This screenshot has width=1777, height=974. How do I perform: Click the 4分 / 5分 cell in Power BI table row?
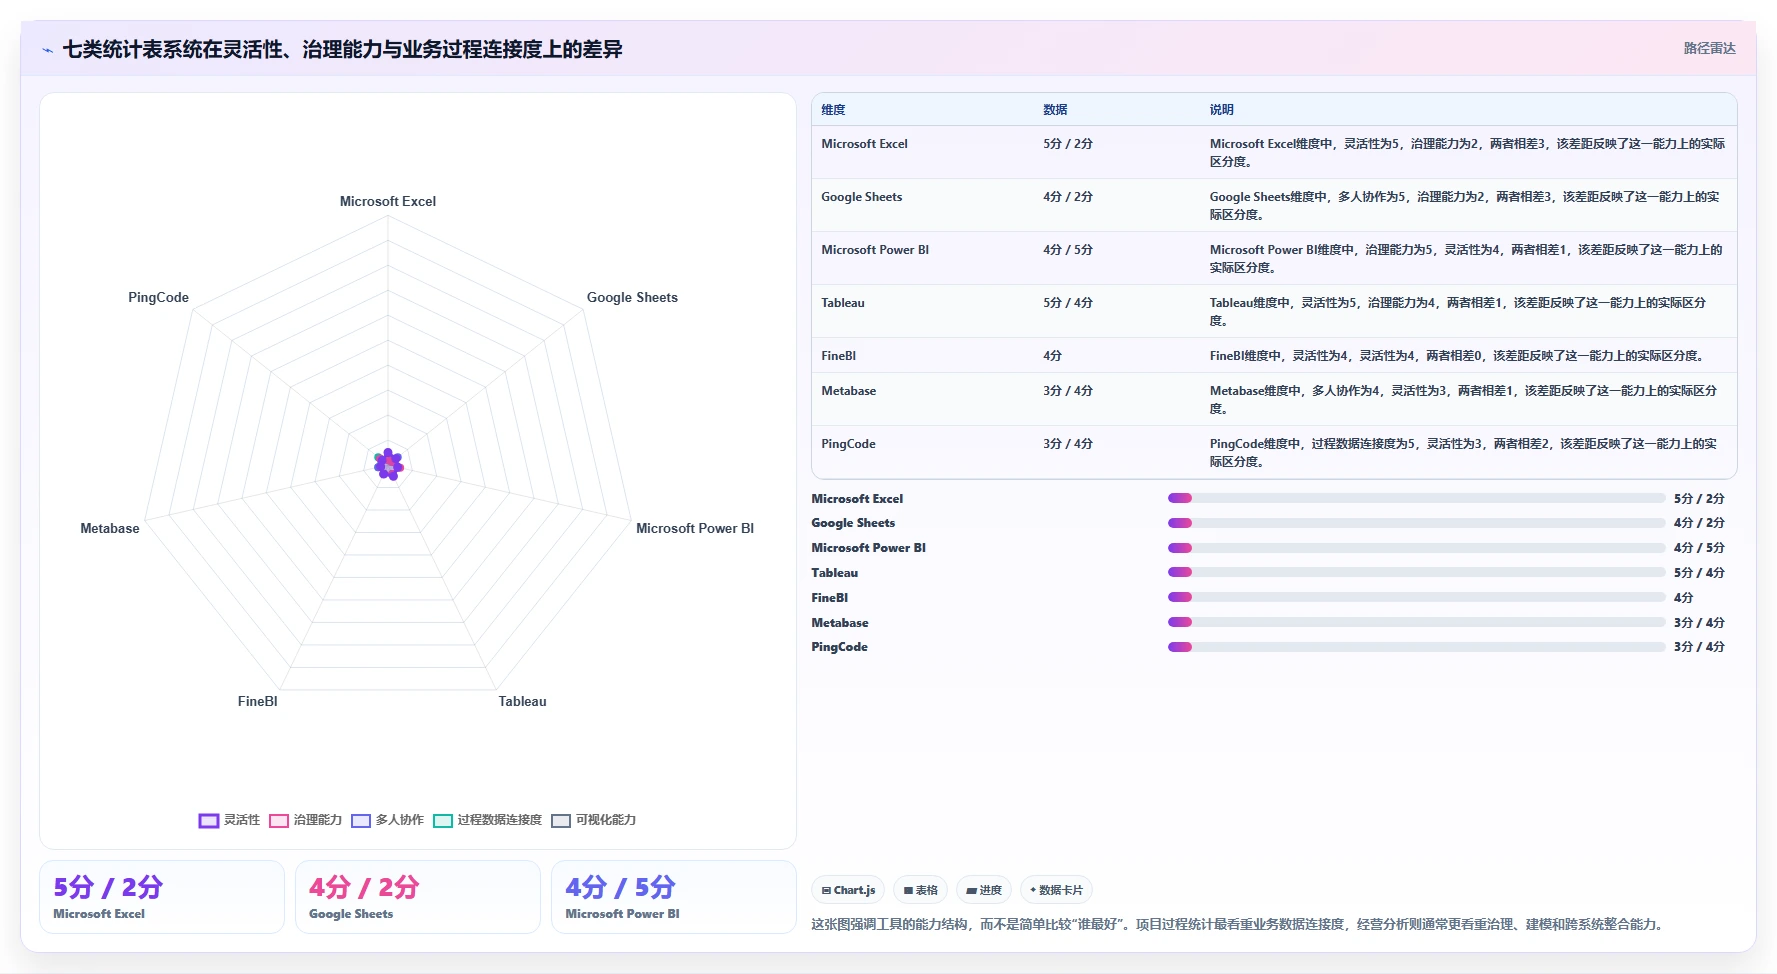point(1068,250)
